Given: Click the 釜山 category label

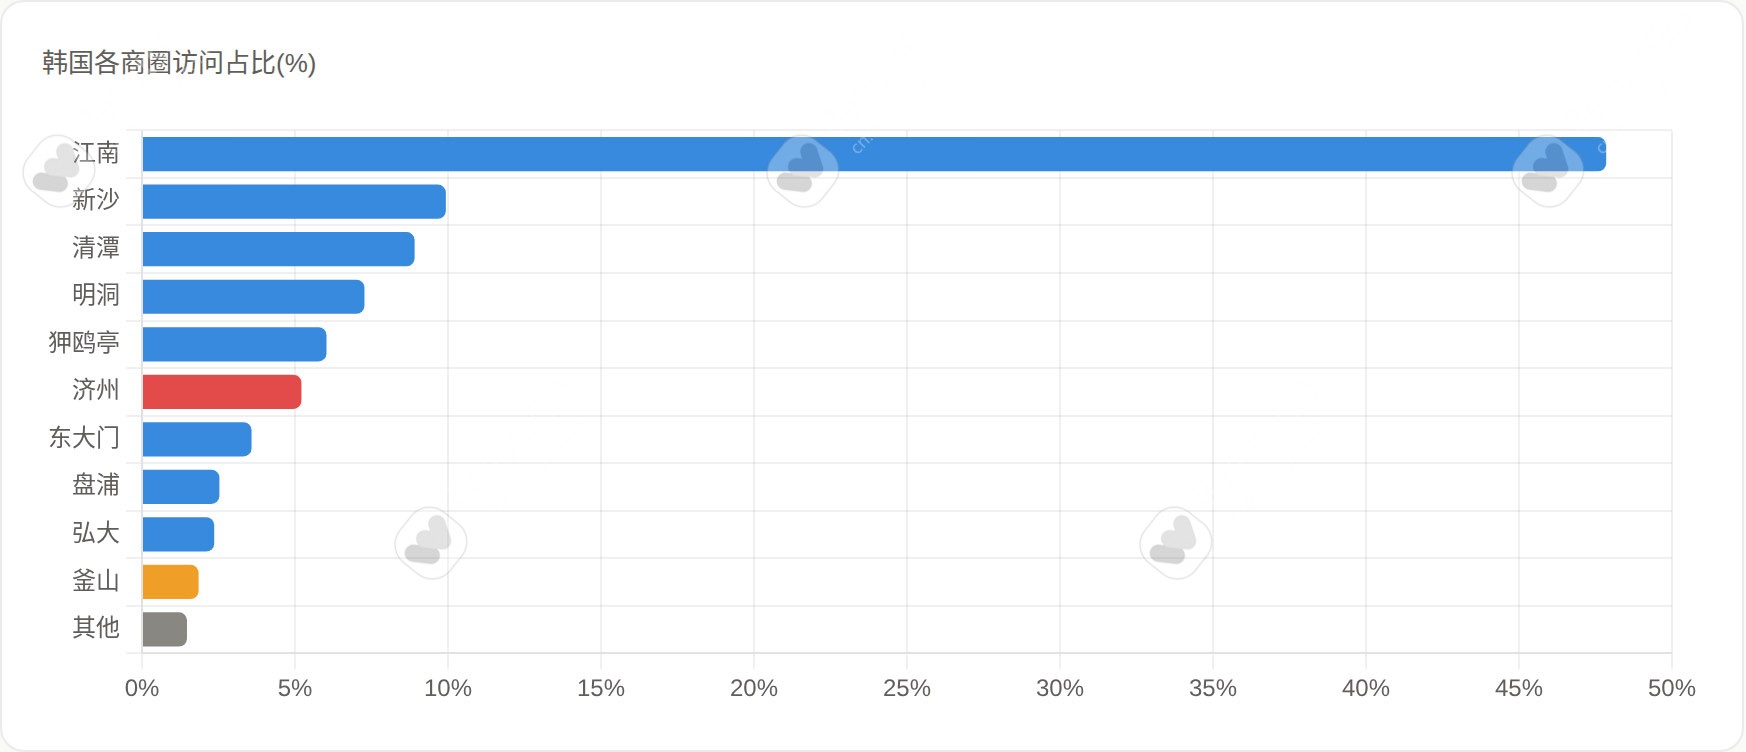Looking at the screenshot, I should (96, 580).
